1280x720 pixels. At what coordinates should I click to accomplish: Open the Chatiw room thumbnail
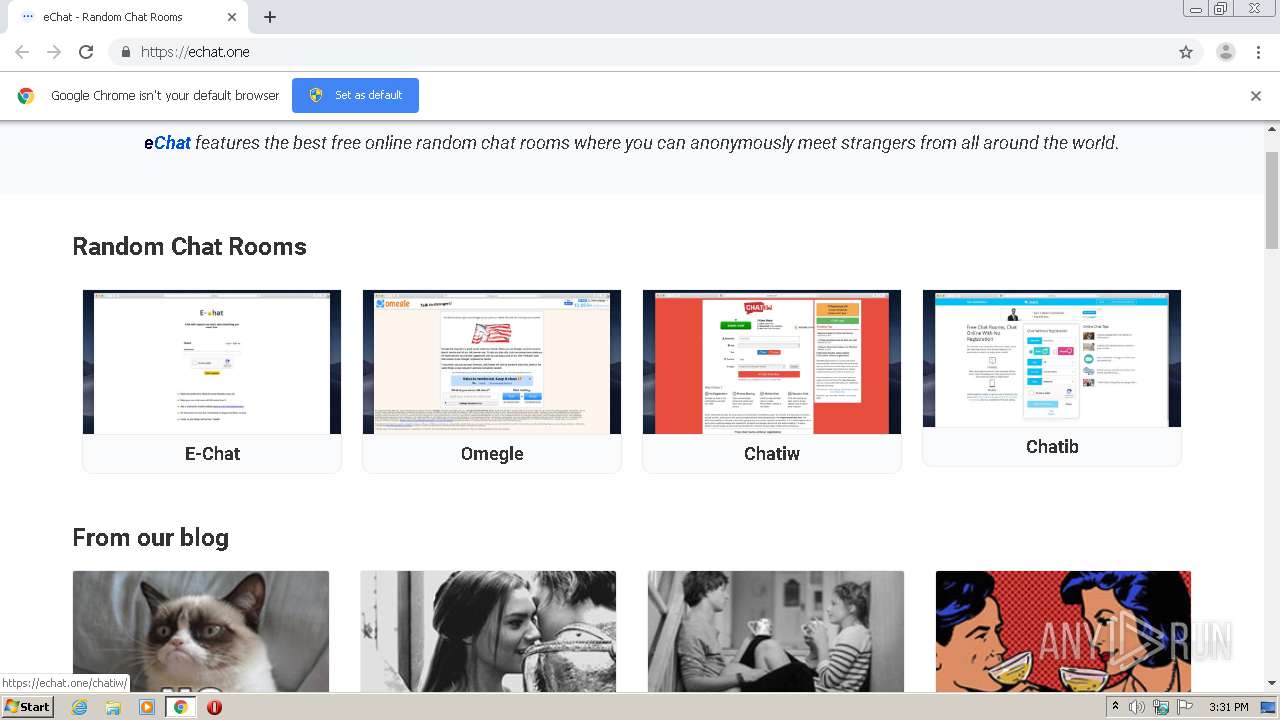tap(772, 362)
